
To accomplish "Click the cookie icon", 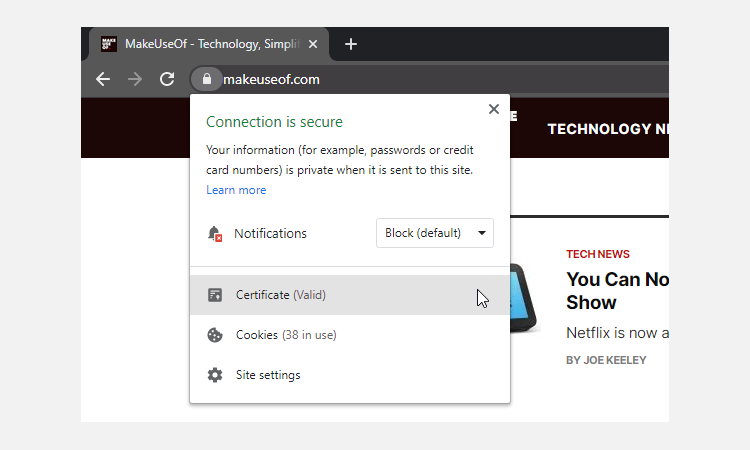I will 214,335.
